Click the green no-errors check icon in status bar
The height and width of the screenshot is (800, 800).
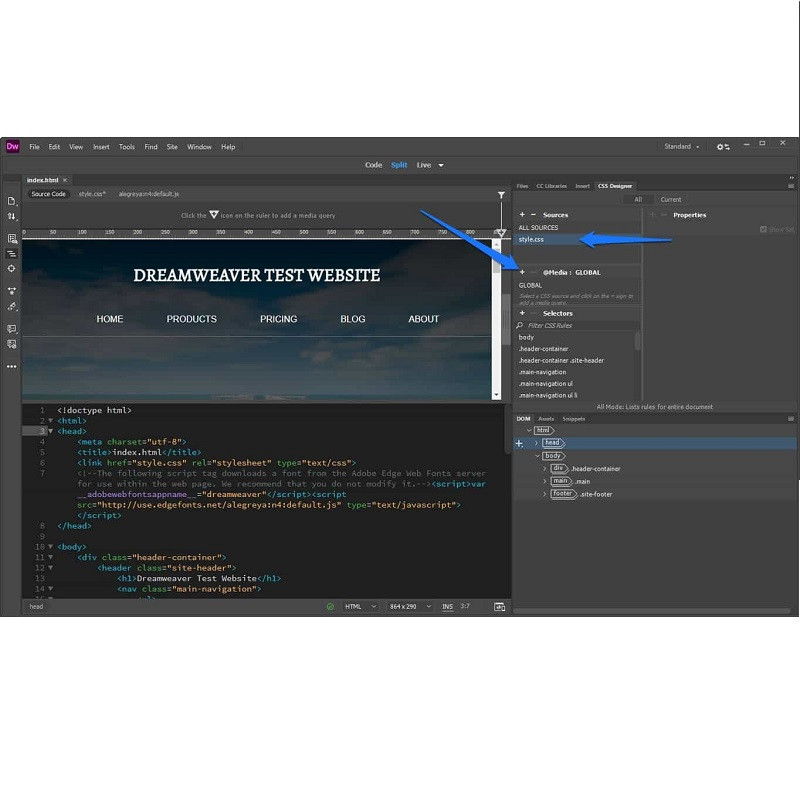[x=330, y=607]
